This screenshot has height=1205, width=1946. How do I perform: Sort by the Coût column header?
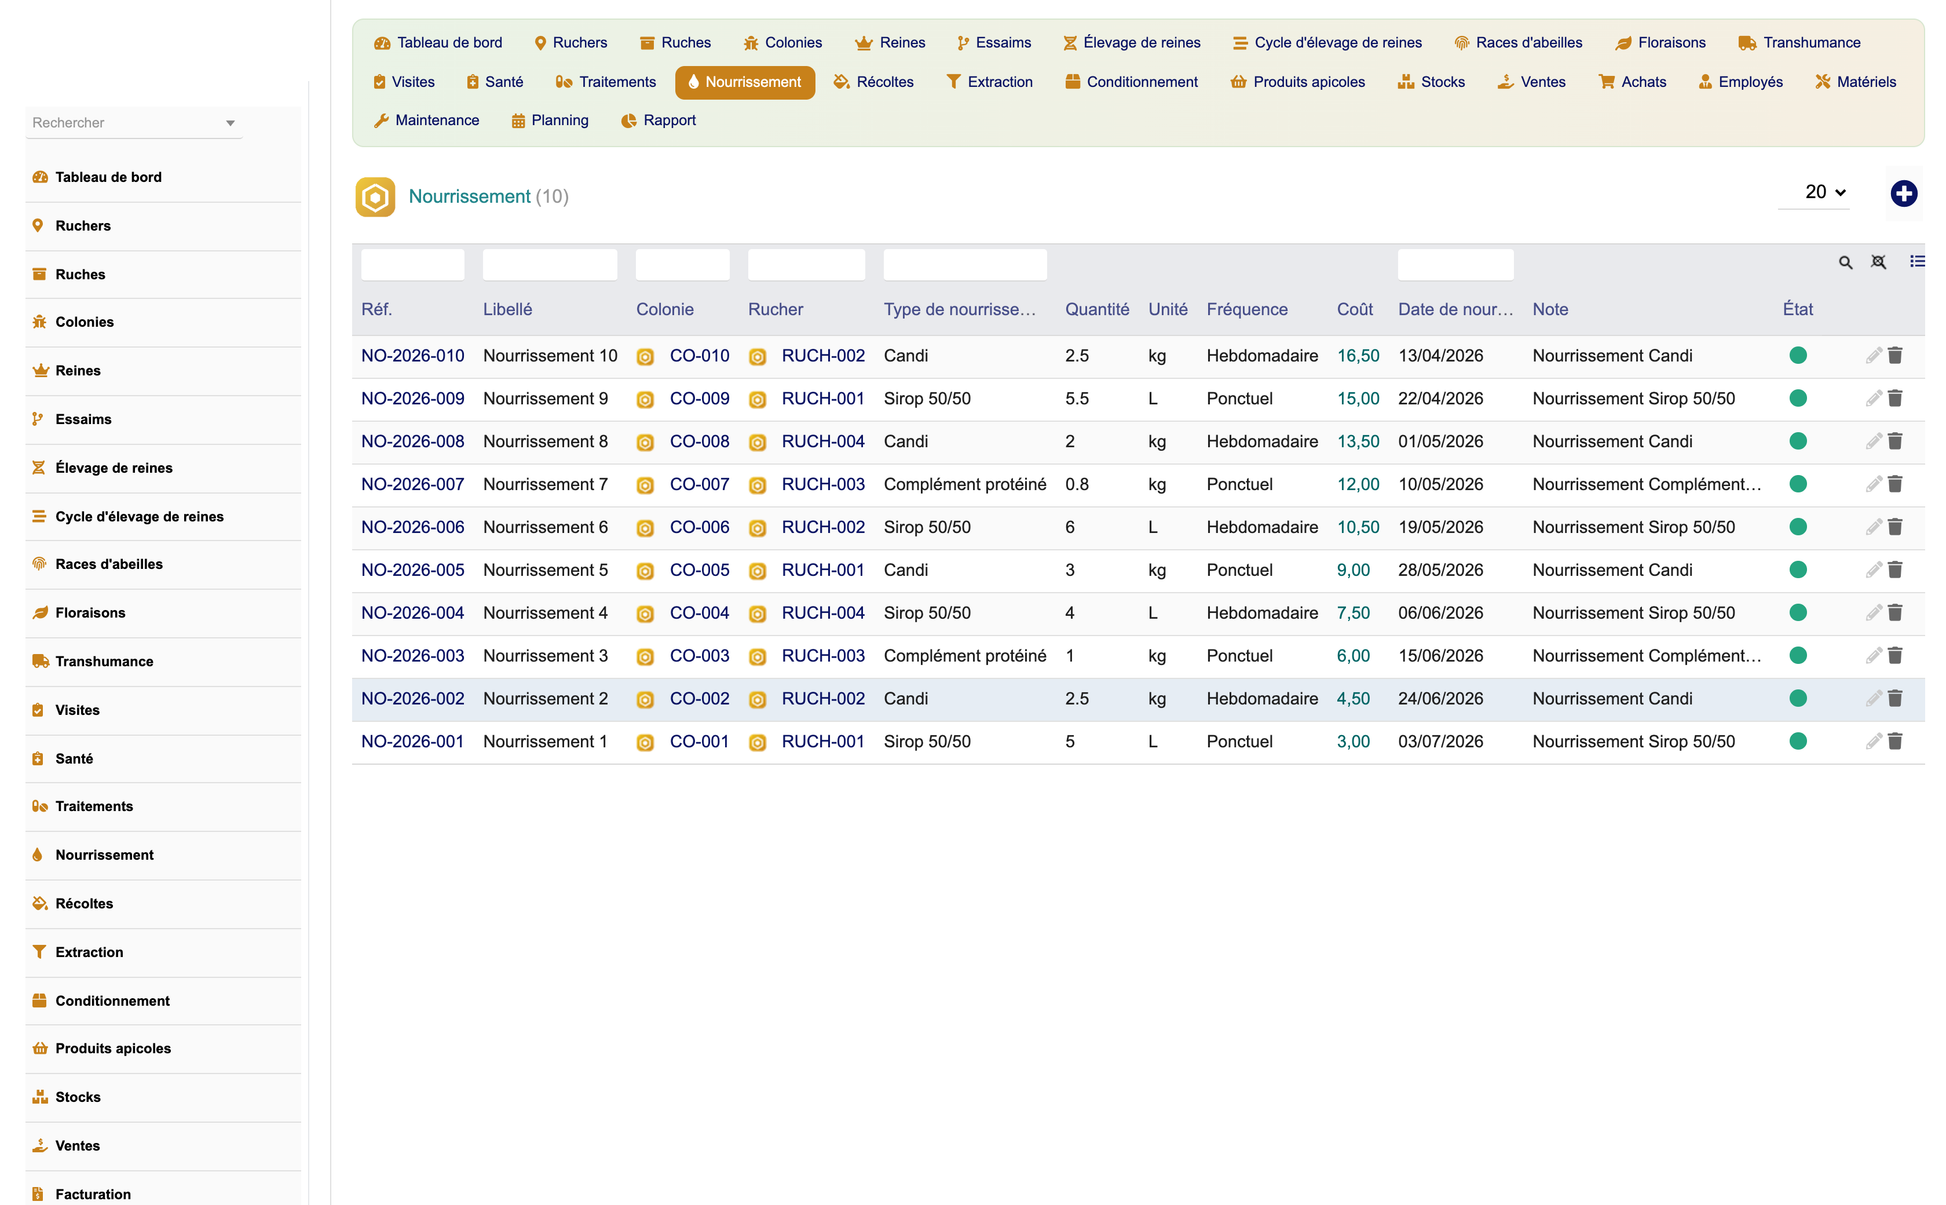pos(1354,310)
